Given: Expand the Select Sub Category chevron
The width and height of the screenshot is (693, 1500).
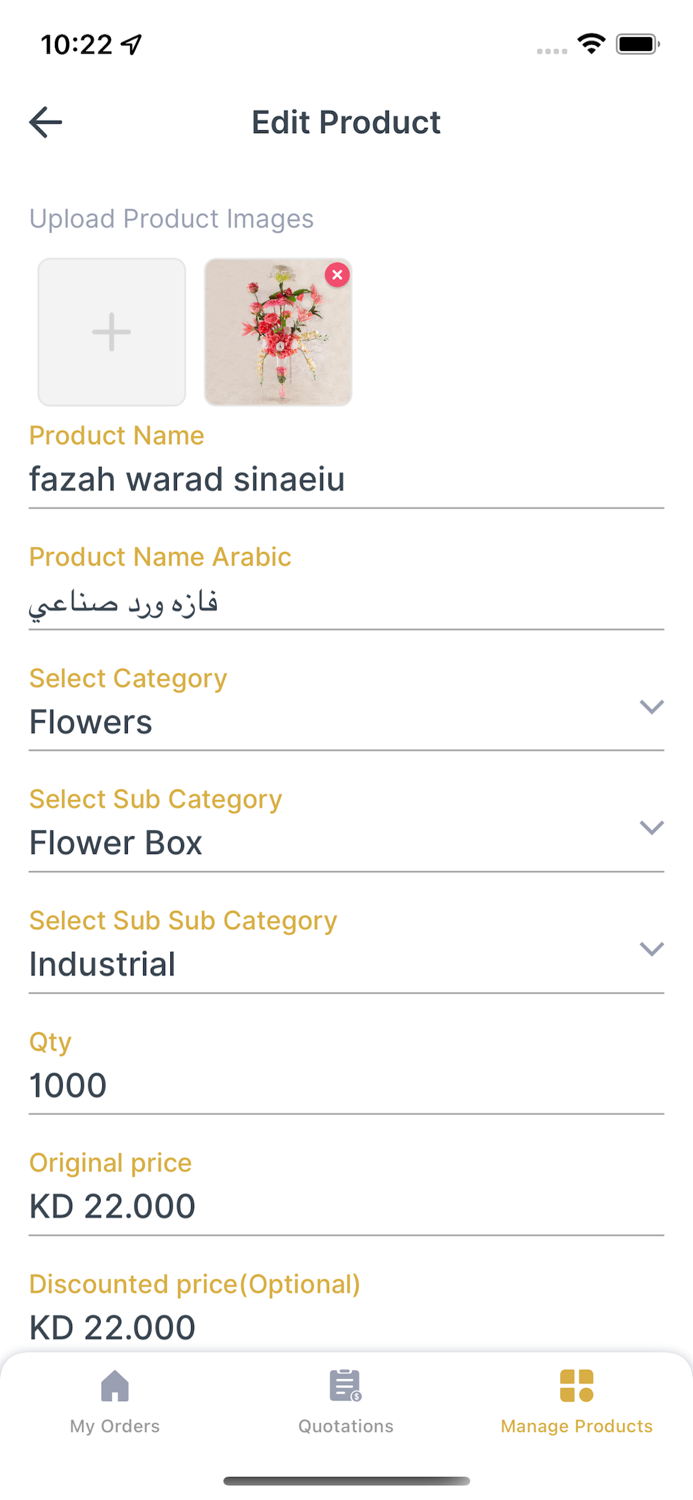Looking at the screenshot, I should pos(651,828).
